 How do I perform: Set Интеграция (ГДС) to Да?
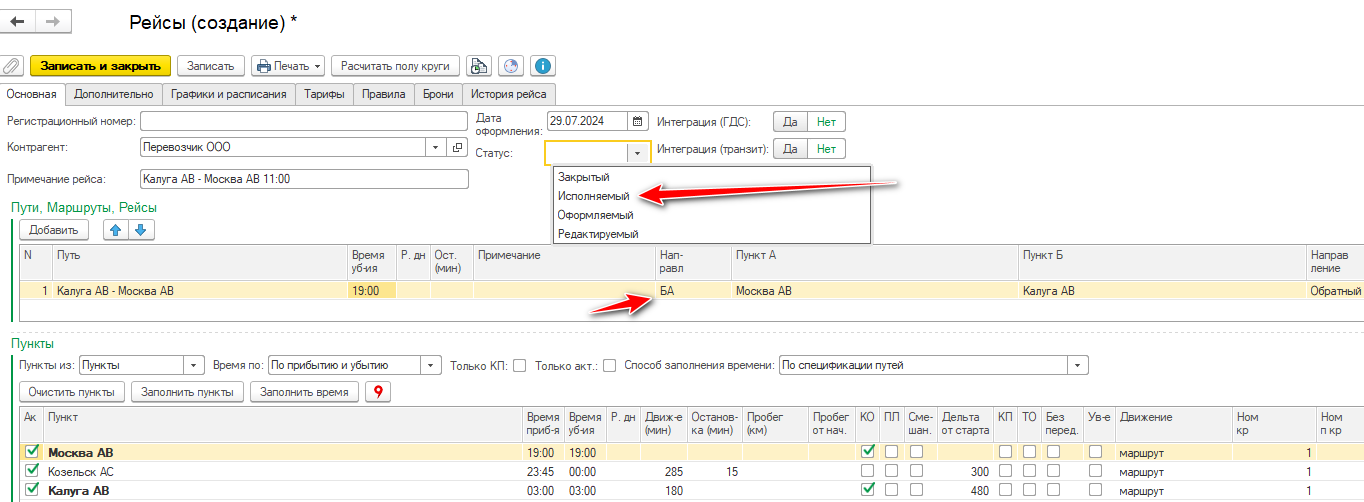(789, 122)
